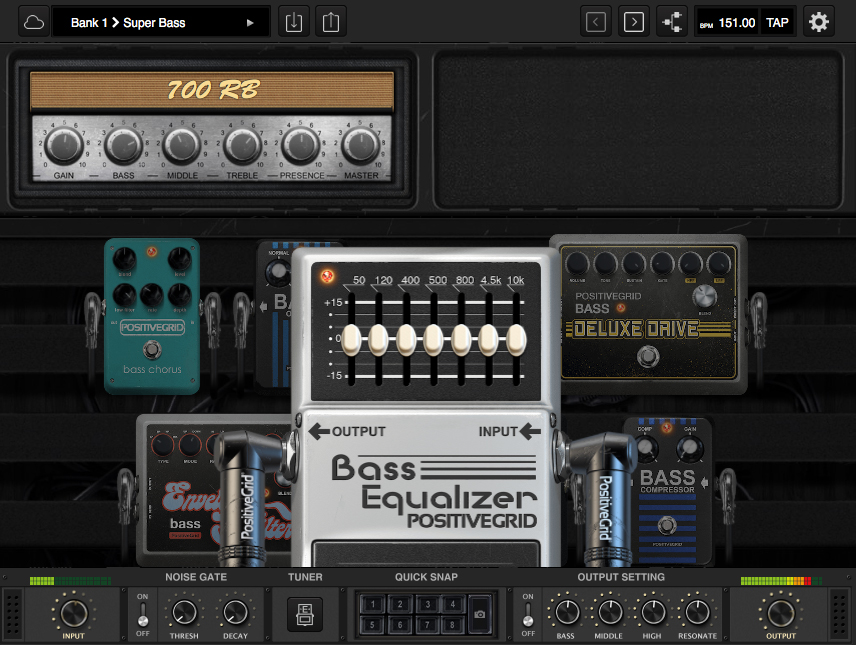Click the upload/share preset icon
Screen dimensions: 856x645
coord(330,21)
